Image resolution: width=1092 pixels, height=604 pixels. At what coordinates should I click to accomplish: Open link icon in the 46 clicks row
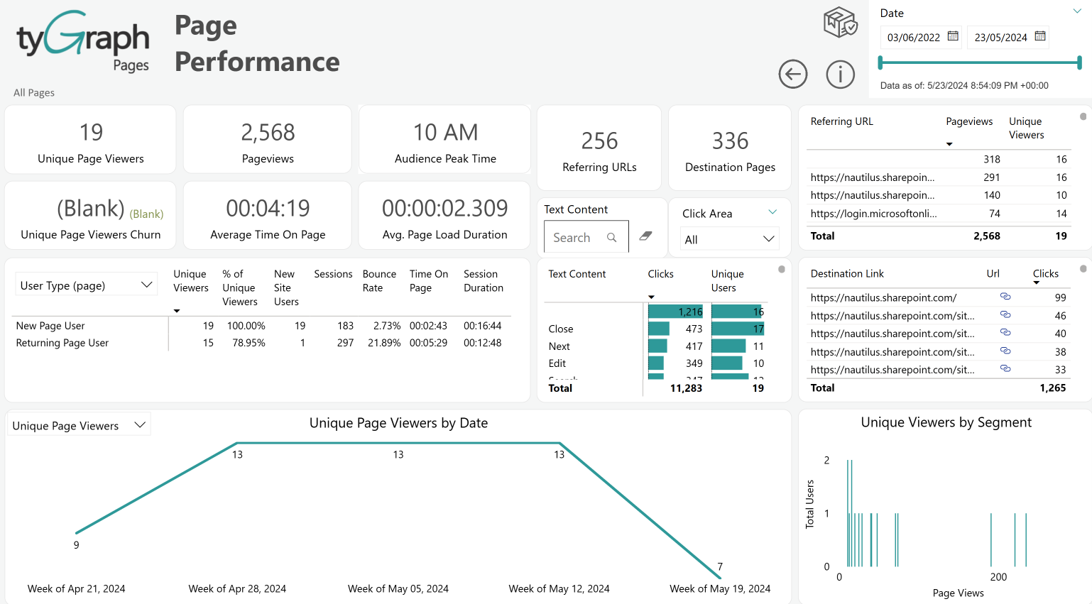coord(1005,315)
